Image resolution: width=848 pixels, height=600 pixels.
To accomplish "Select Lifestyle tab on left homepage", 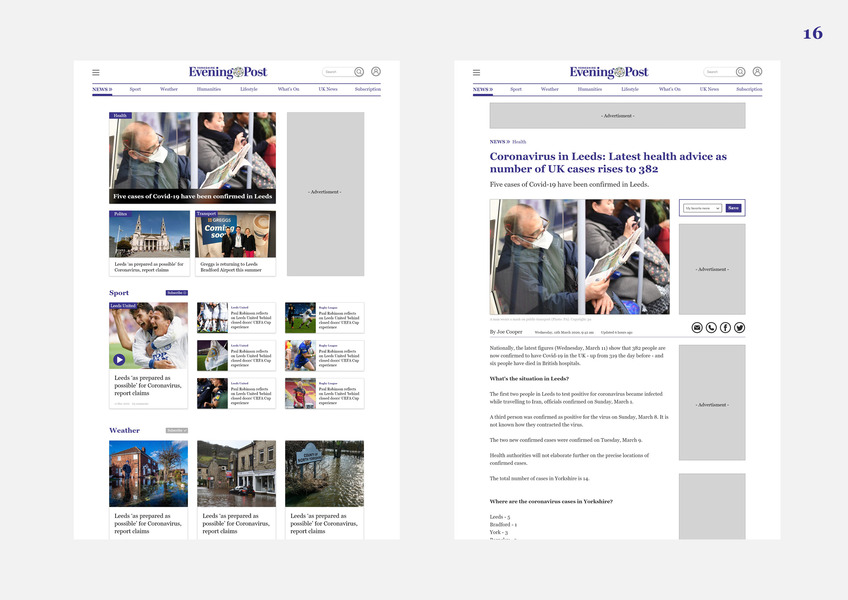I will (x=249, y=89).
